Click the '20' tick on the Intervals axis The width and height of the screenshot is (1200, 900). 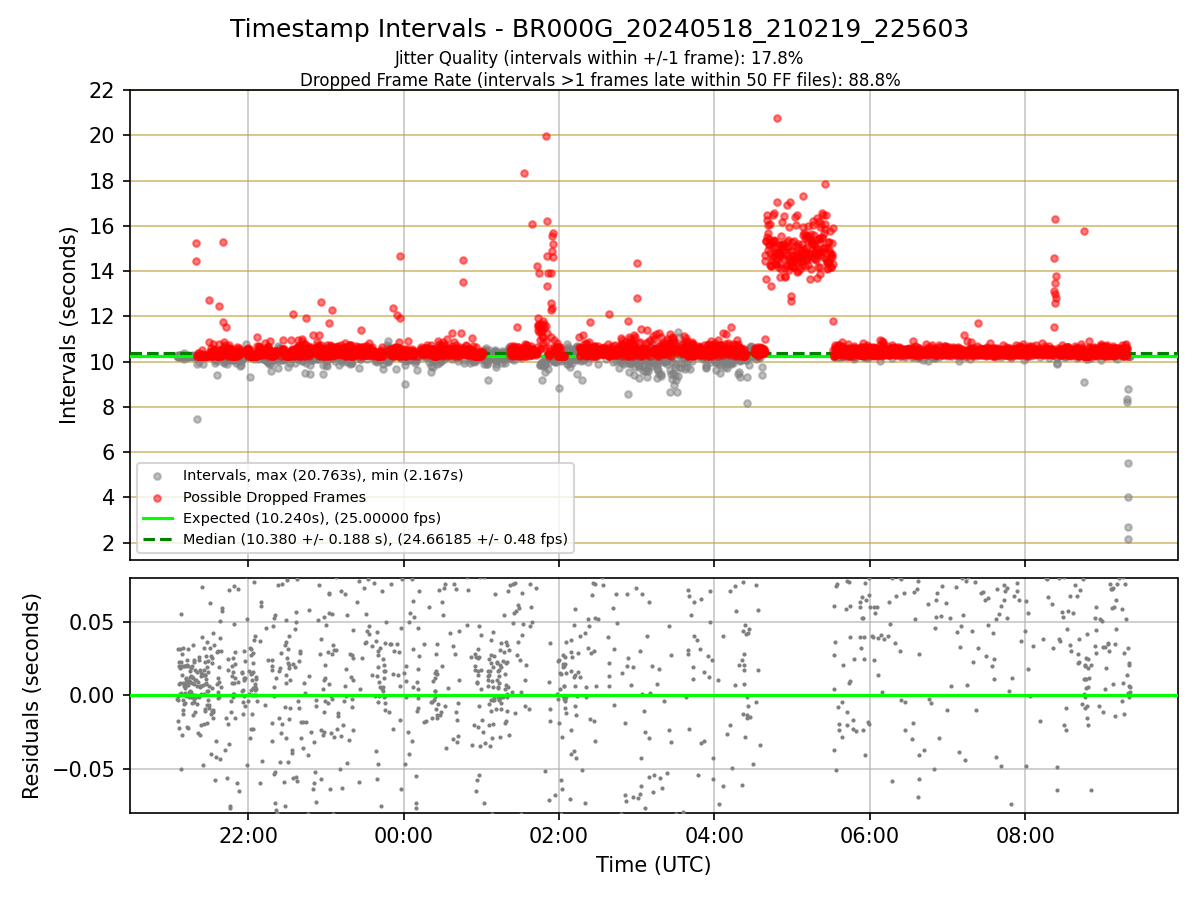(x=105, y=135)
